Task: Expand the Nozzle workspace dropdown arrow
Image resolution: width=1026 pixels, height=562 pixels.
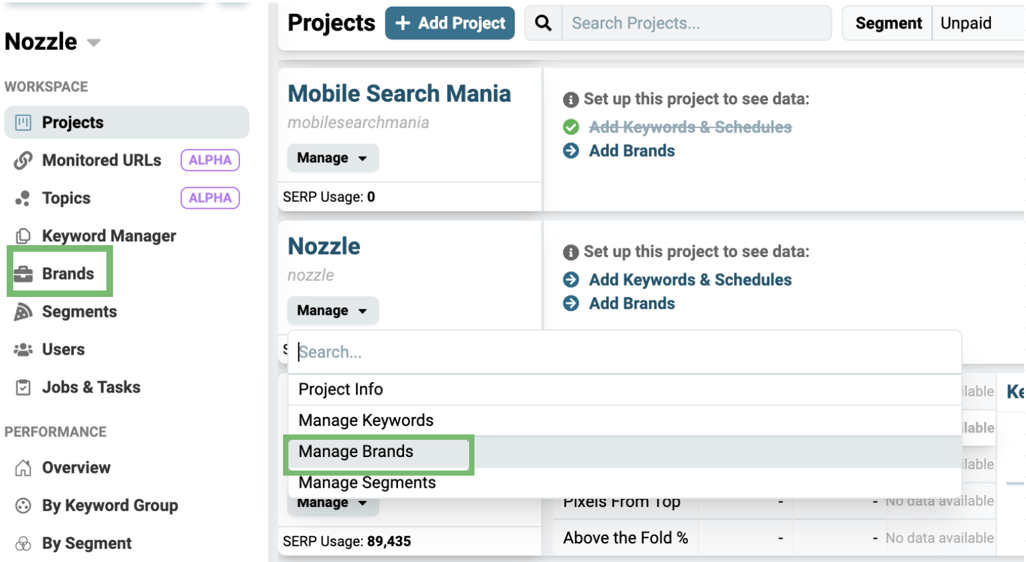Action: point(94,43)
